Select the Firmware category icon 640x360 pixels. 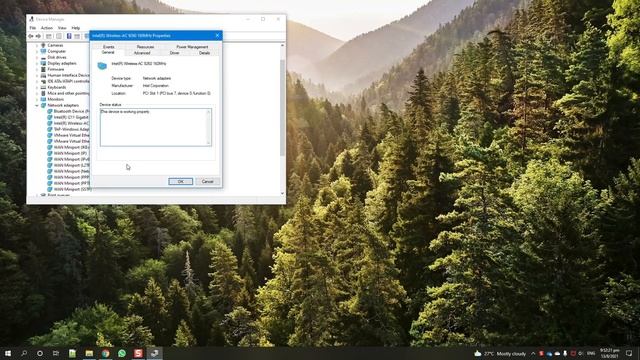point(43,69)
